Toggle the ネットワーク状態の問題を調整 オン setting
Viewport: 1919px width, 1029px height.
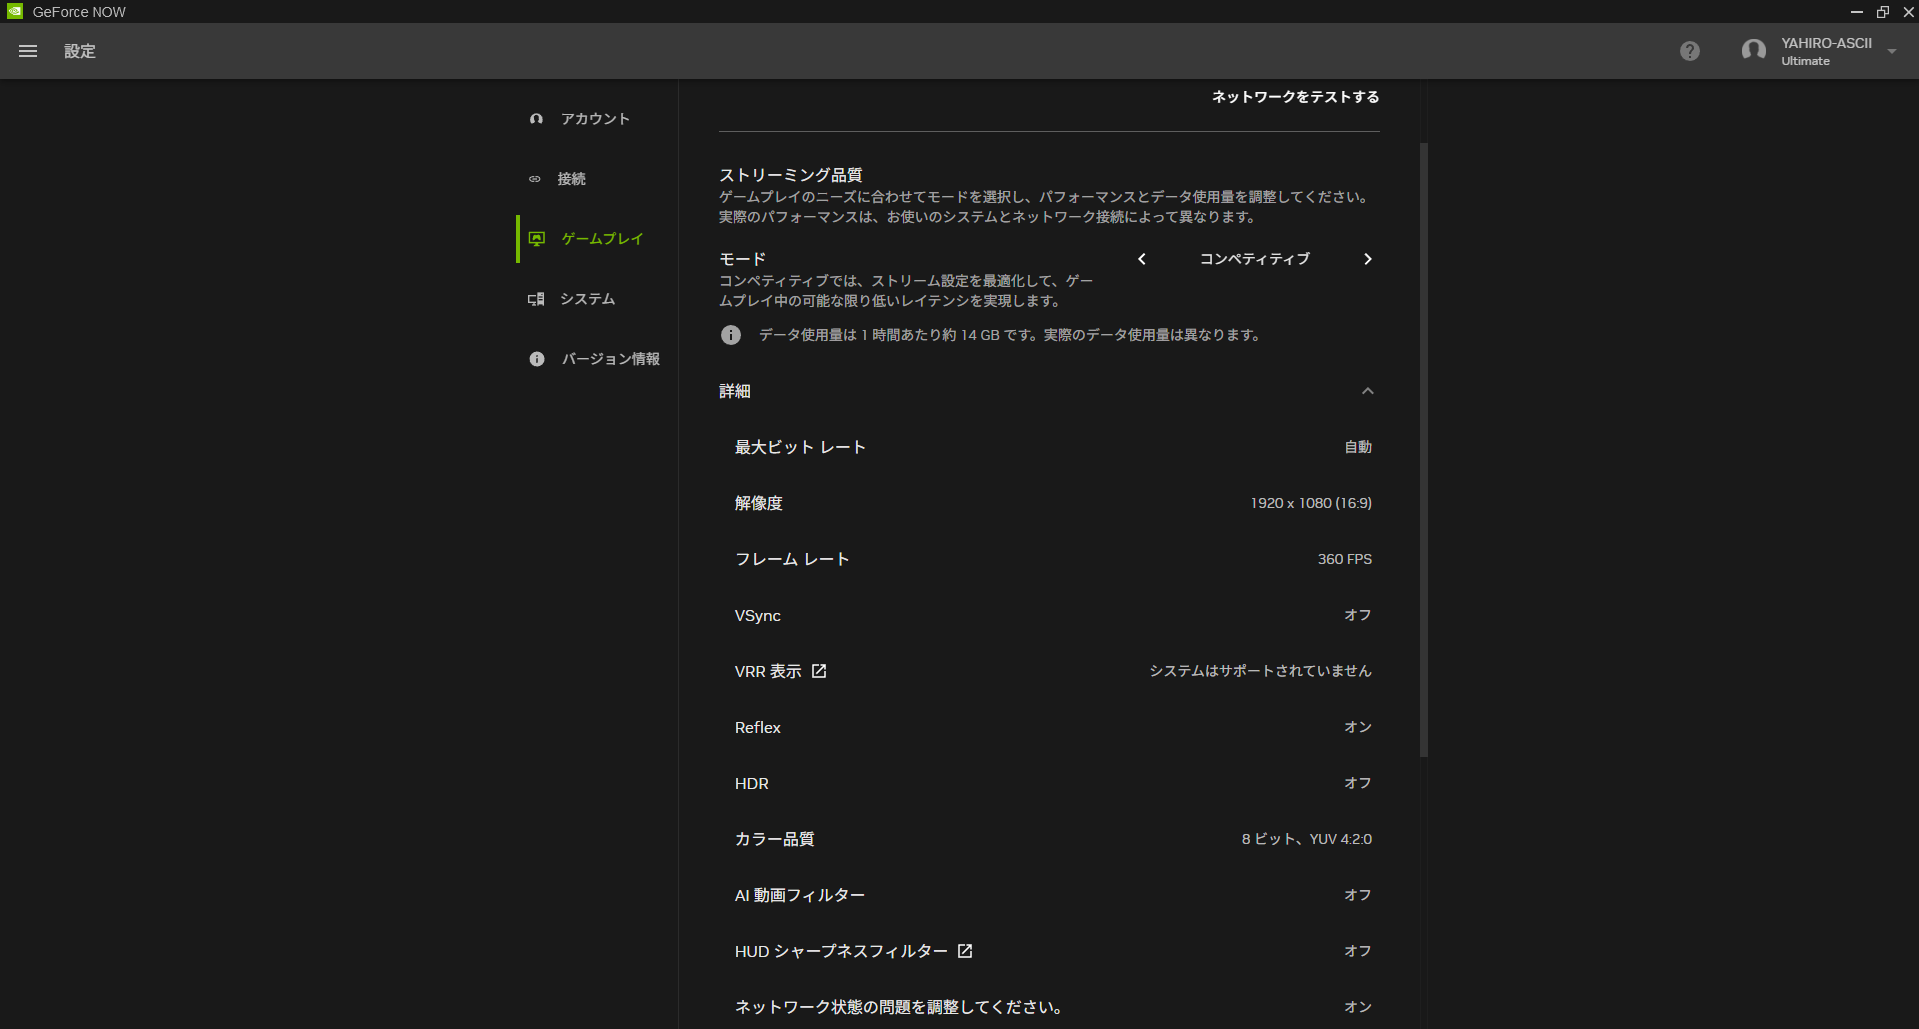point(1358,1007)
